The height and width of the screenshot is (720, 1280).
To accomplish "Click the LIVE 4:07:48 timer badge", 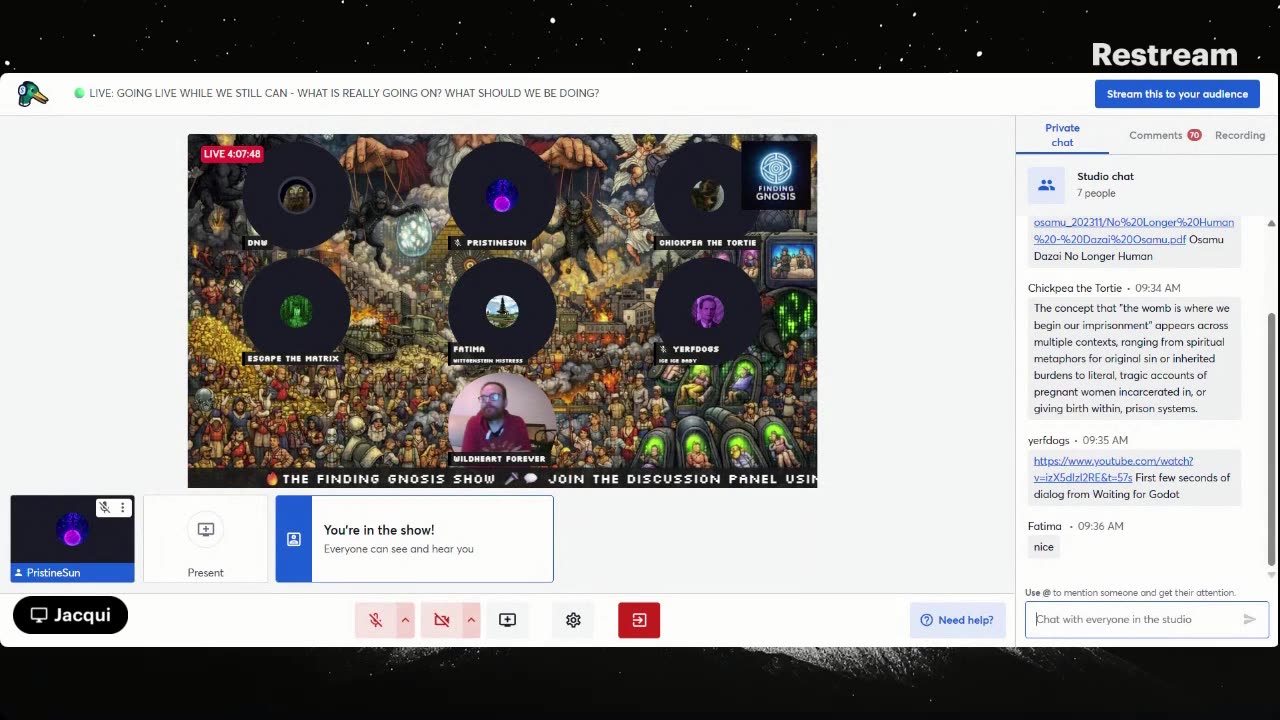I will 232,154.
